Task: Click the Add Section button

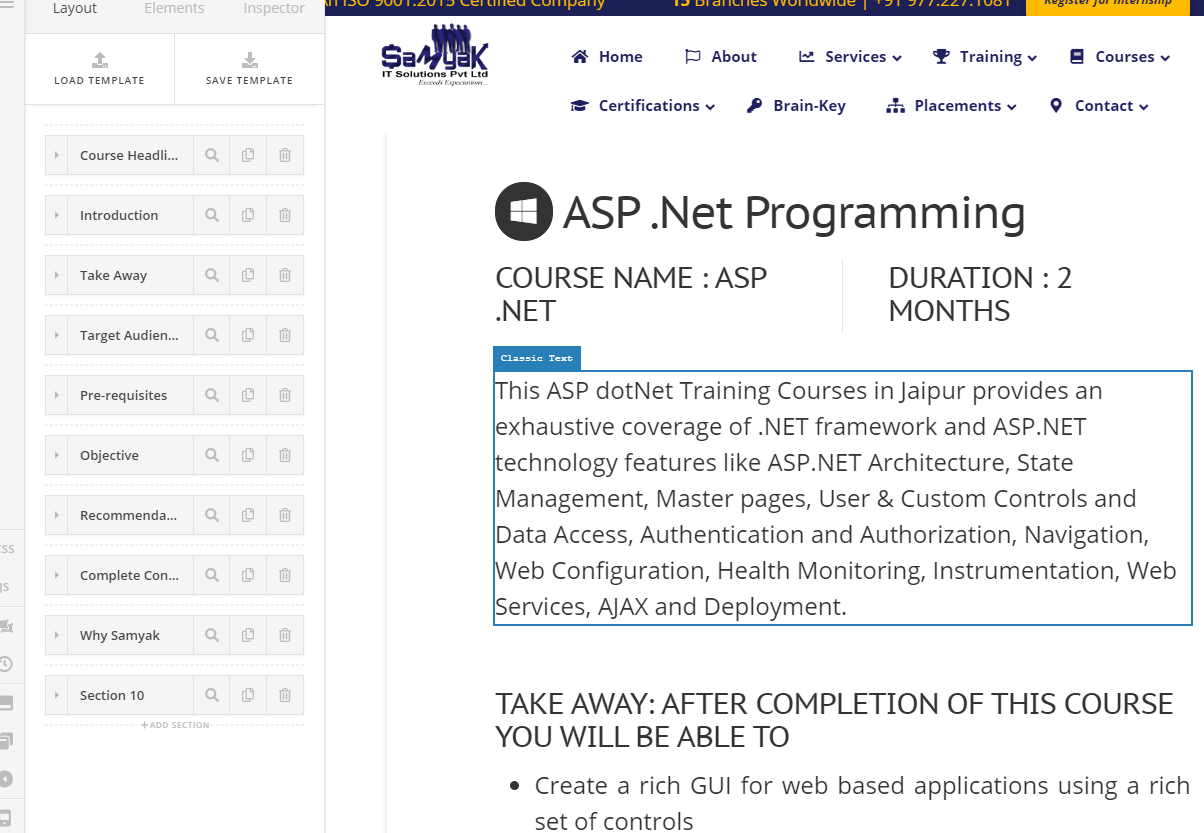Action: click(x=175, y=725)
